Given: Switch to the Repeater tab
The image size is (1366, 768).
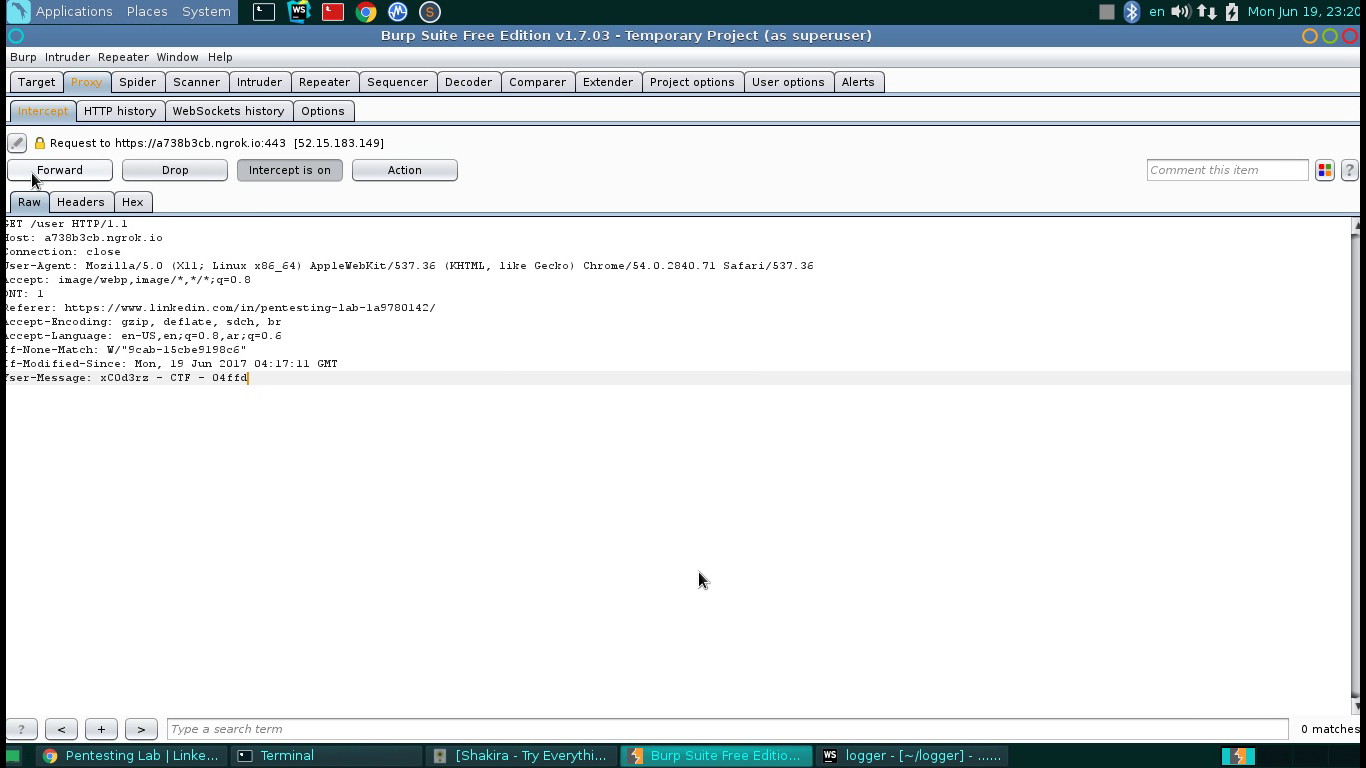Looking at the screenshot, I should 324,82.
